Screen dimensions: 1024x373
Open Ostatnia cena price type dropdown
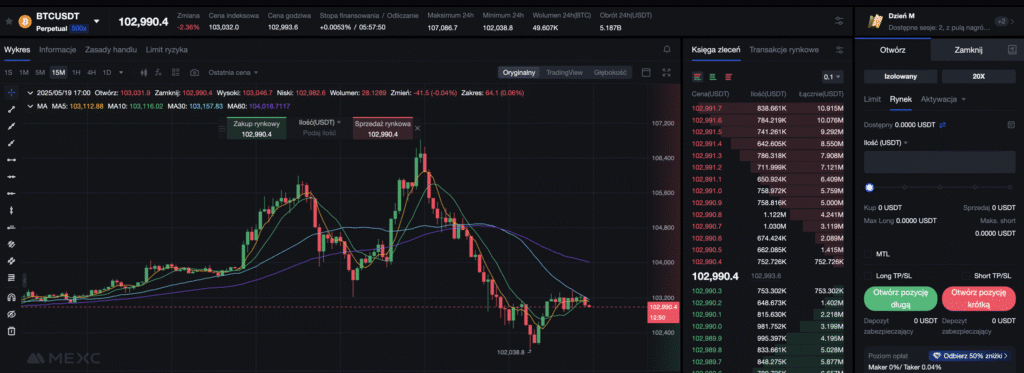(233, 73)
